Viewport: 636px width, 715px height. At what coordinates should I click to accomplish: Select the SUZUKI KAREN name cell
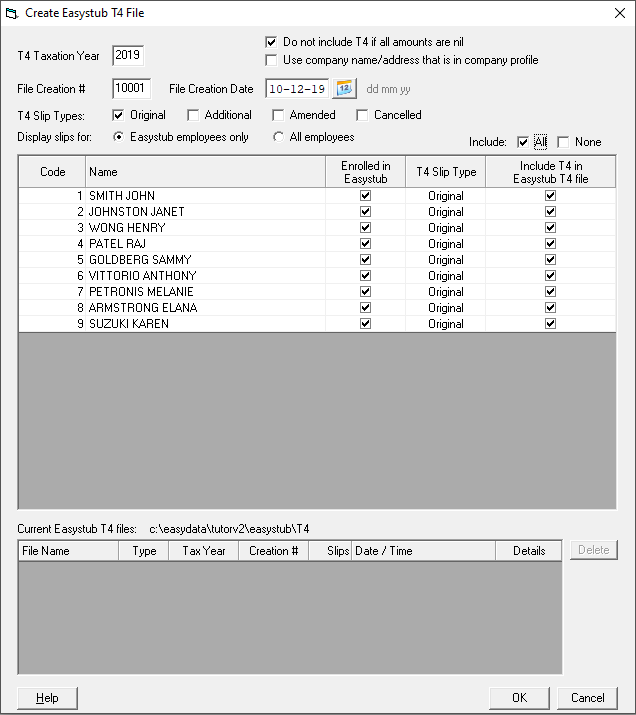click(205, 323)
